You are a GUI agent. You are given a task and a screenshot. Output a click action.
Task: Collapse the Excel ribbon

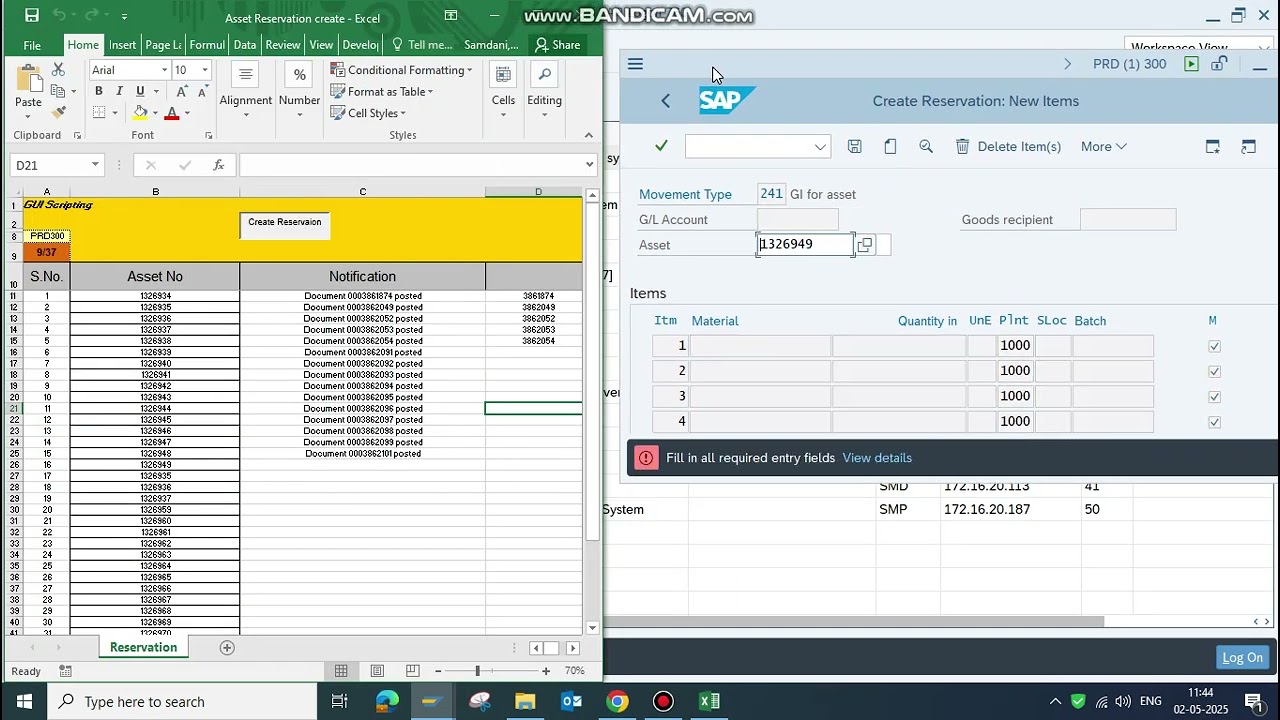[x=588, y=135]
